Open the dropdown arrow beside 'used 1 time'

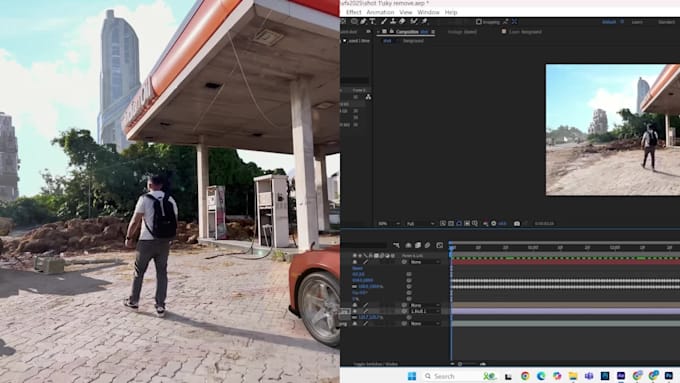(345, 41)
